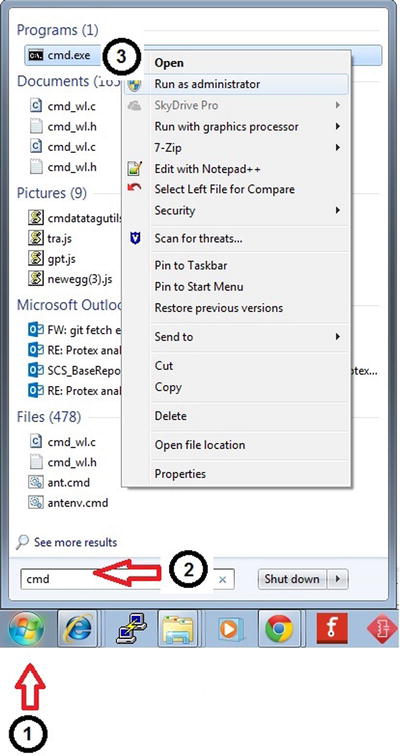Open Windows Explorer folder taskbar icon

177,629
